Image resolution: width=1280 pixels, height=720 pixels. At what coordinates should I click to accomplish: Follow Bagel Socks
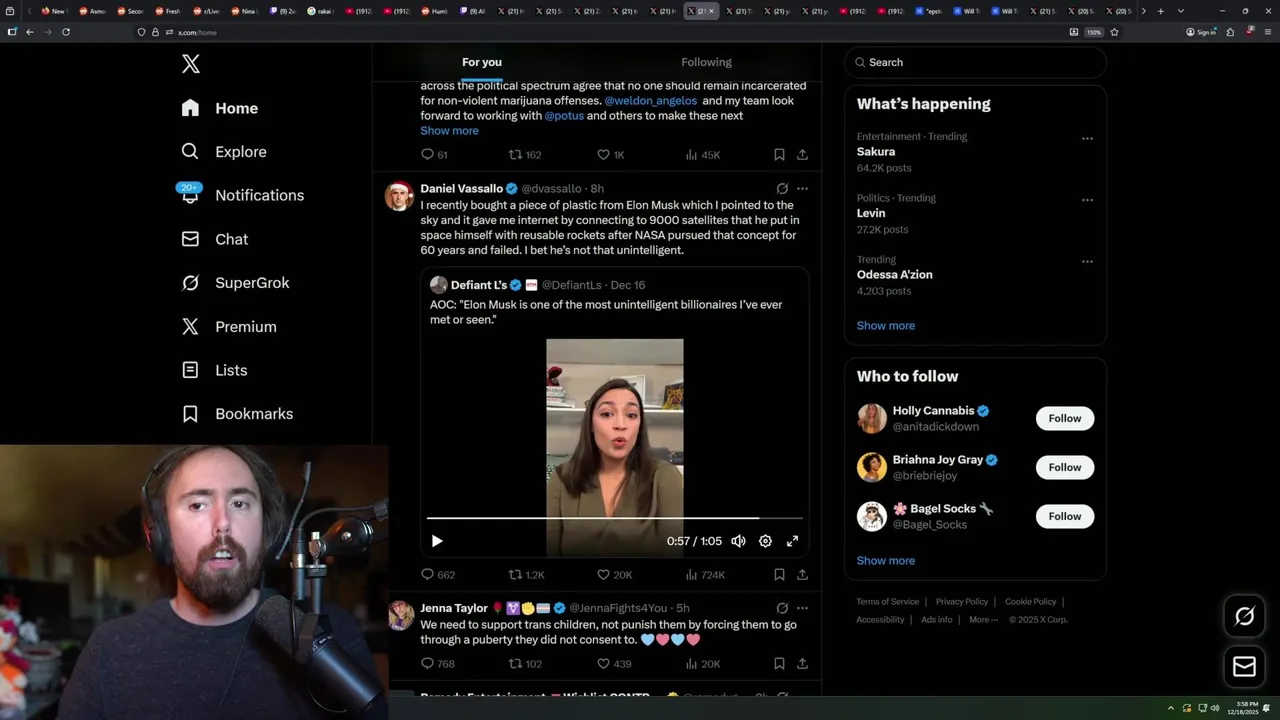[1065, 517]
